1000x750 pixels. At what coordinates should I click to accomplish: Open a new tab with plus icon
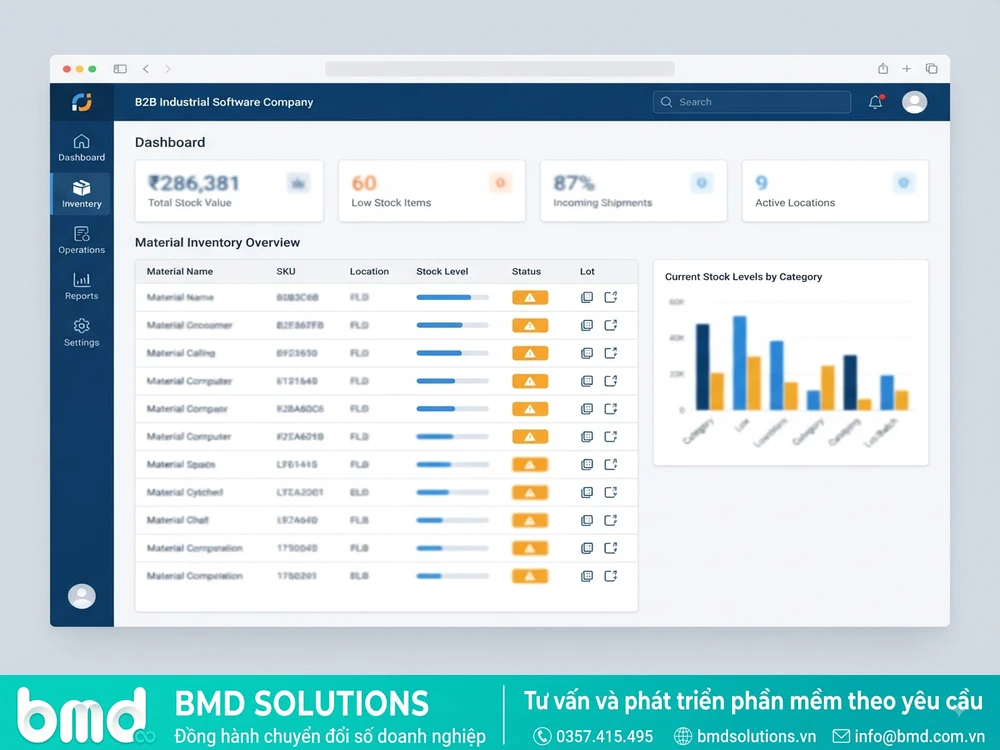pos(906,69)
